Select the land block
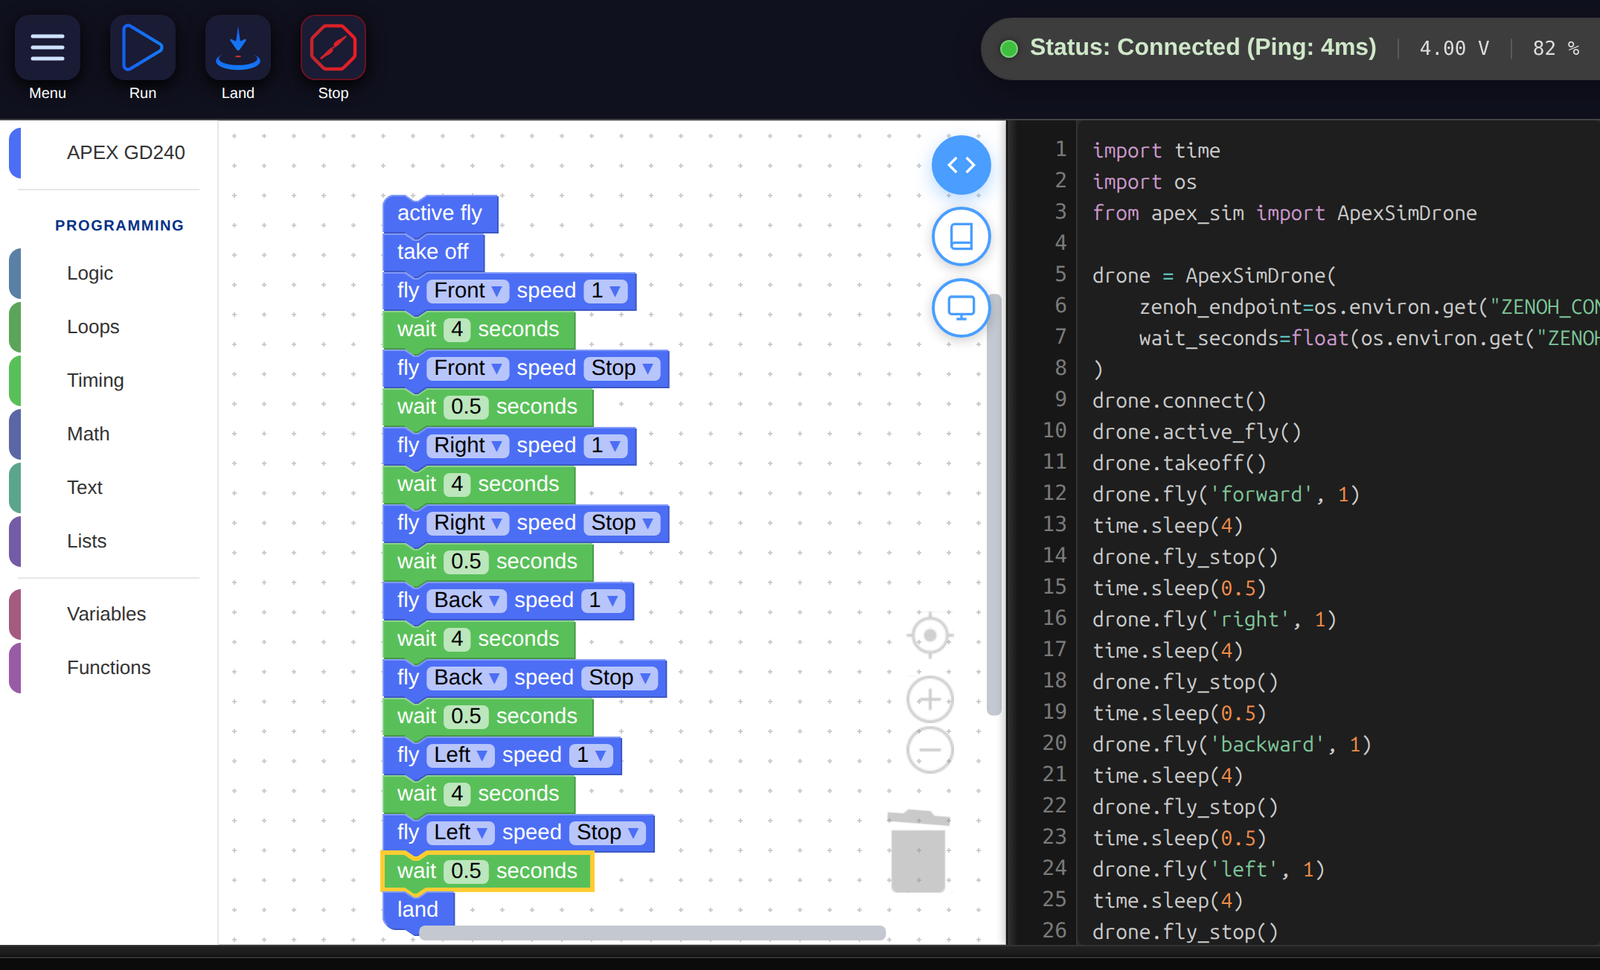 pyautogui.click(x=418, y=910)
